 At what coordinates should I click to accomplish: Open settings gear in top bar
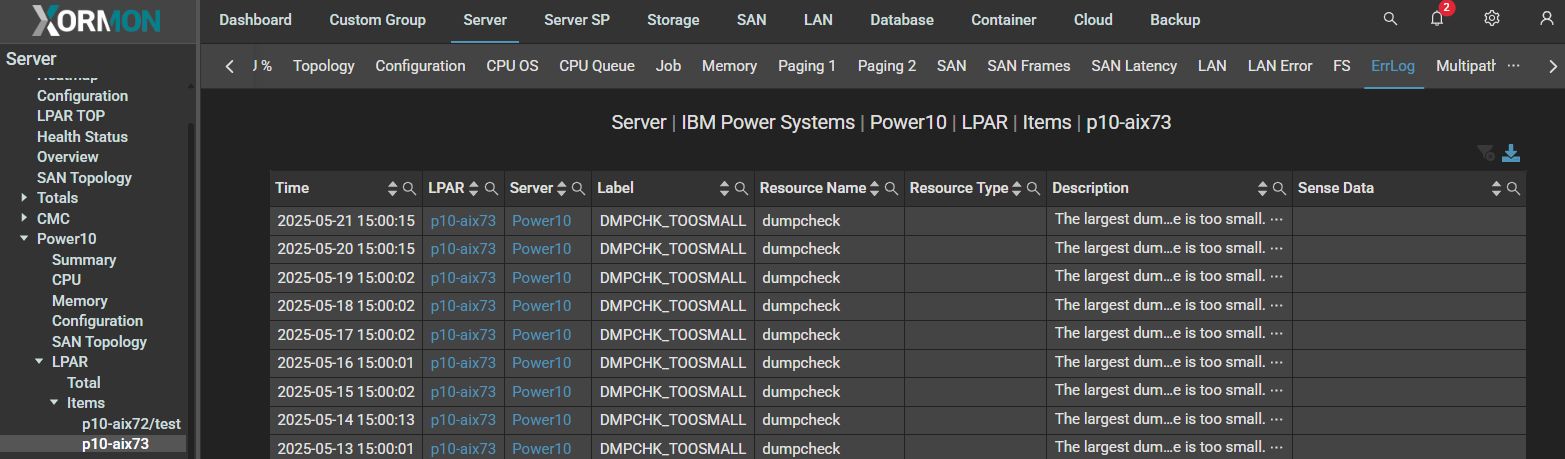1492,19
